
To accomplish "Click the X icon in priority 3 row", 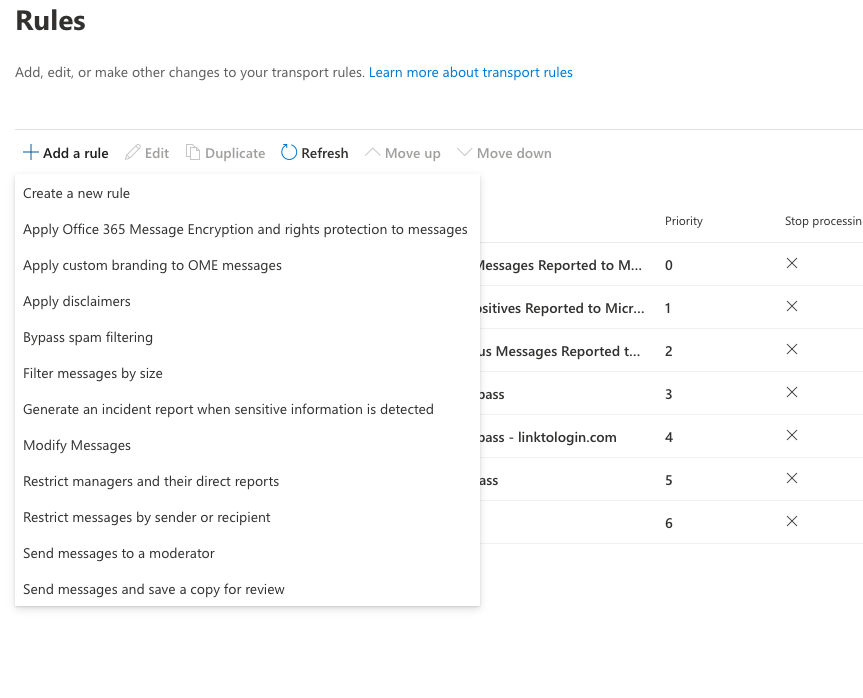I will click(791, 393).
